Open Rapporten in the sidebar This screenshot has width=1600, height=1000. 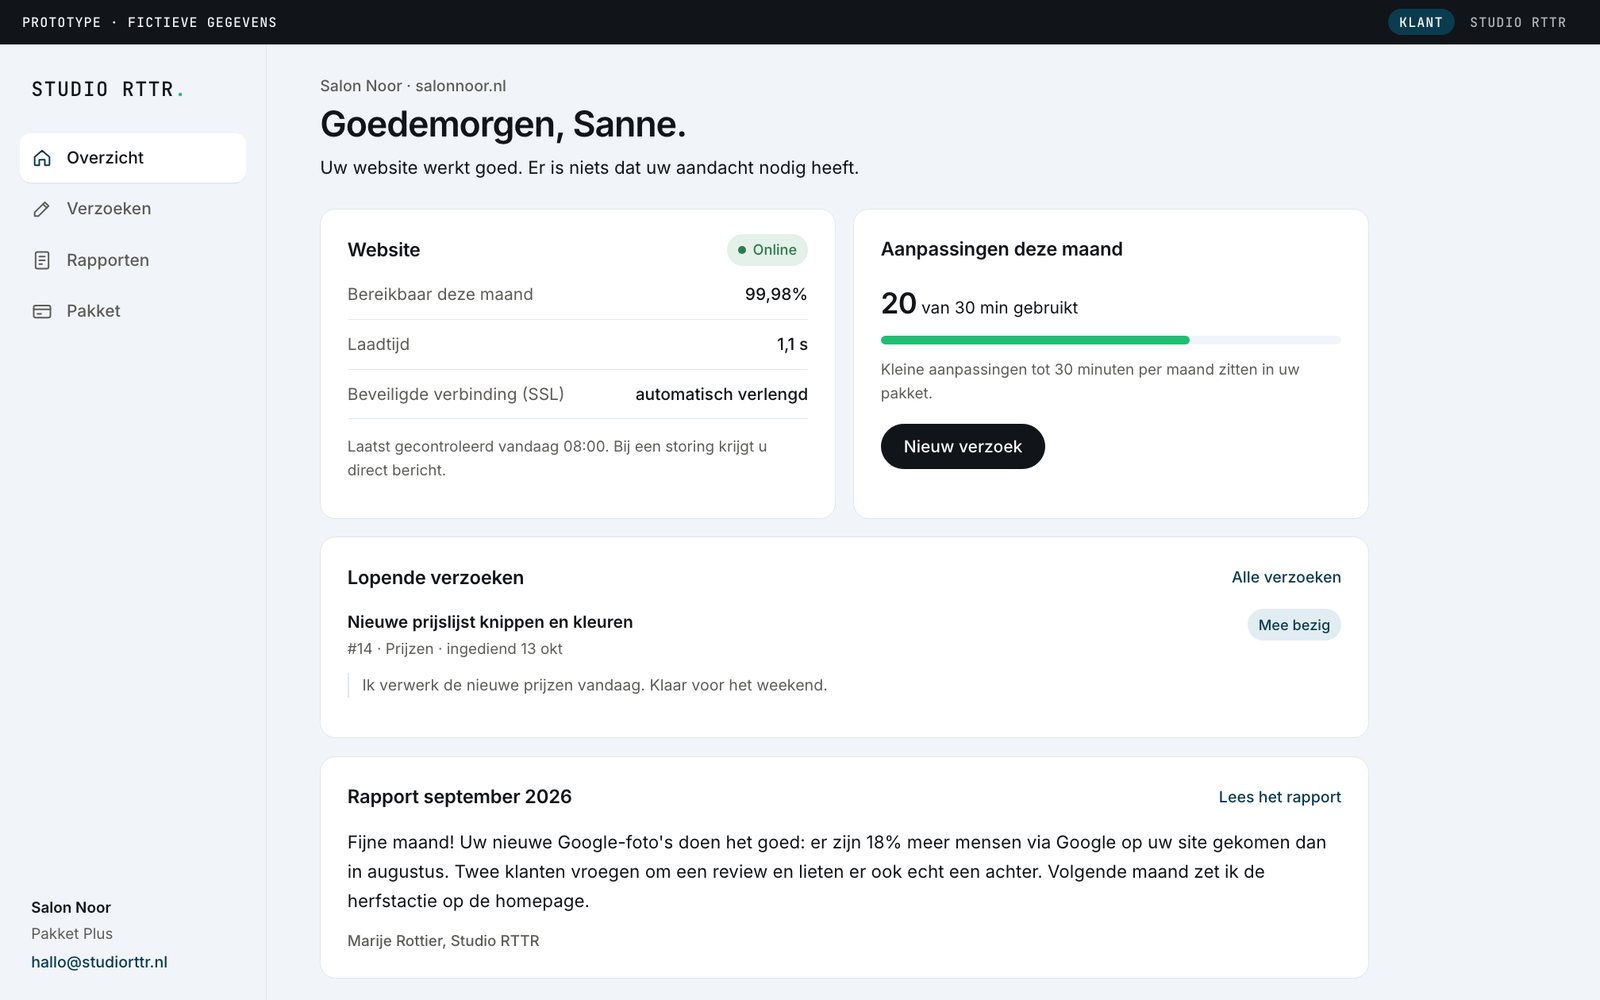(x=133, y=260)
